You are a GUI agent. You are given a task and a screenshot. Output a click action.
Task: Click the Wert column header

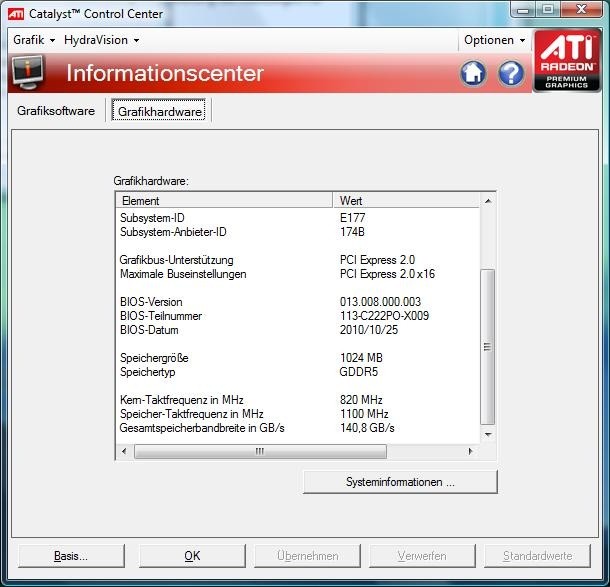pyautogui.click(x=407, y=201)
